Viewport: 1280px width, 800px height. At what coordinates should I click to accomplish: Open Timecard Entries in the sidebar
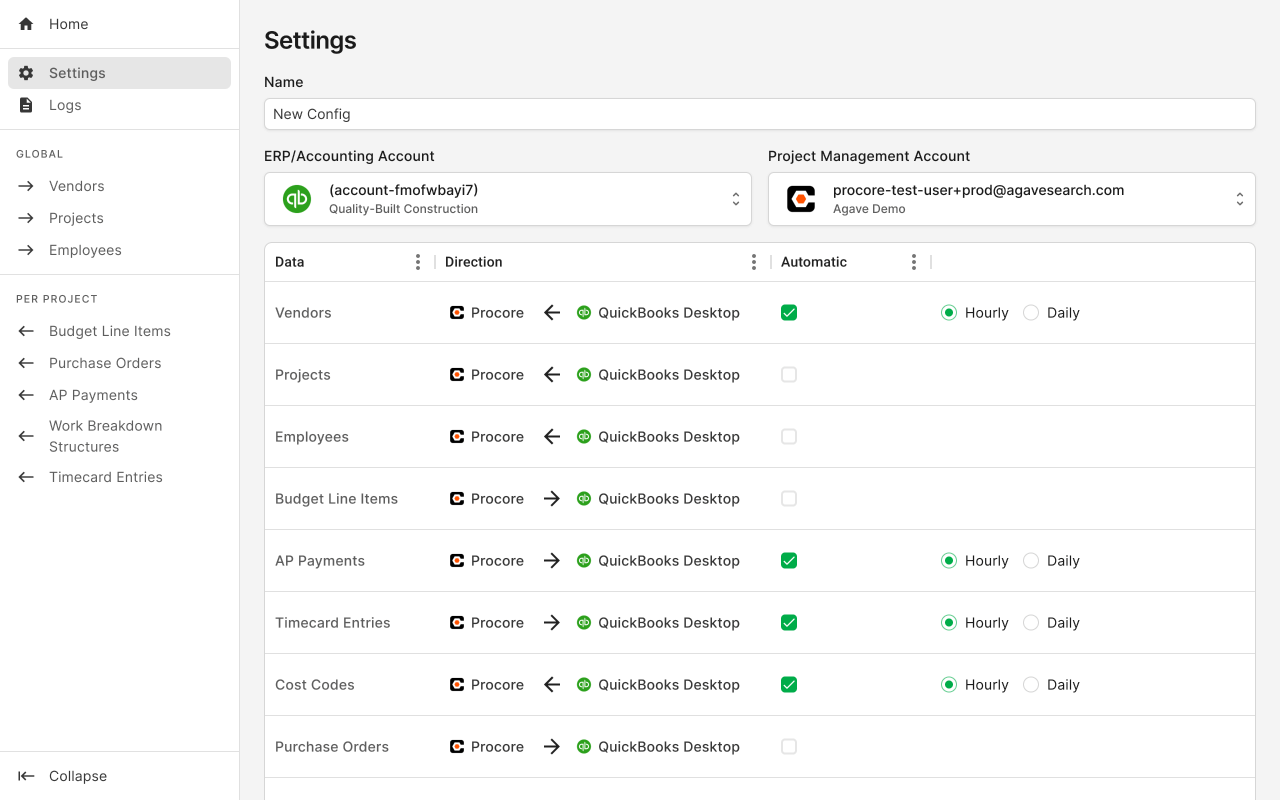[105, 477]
